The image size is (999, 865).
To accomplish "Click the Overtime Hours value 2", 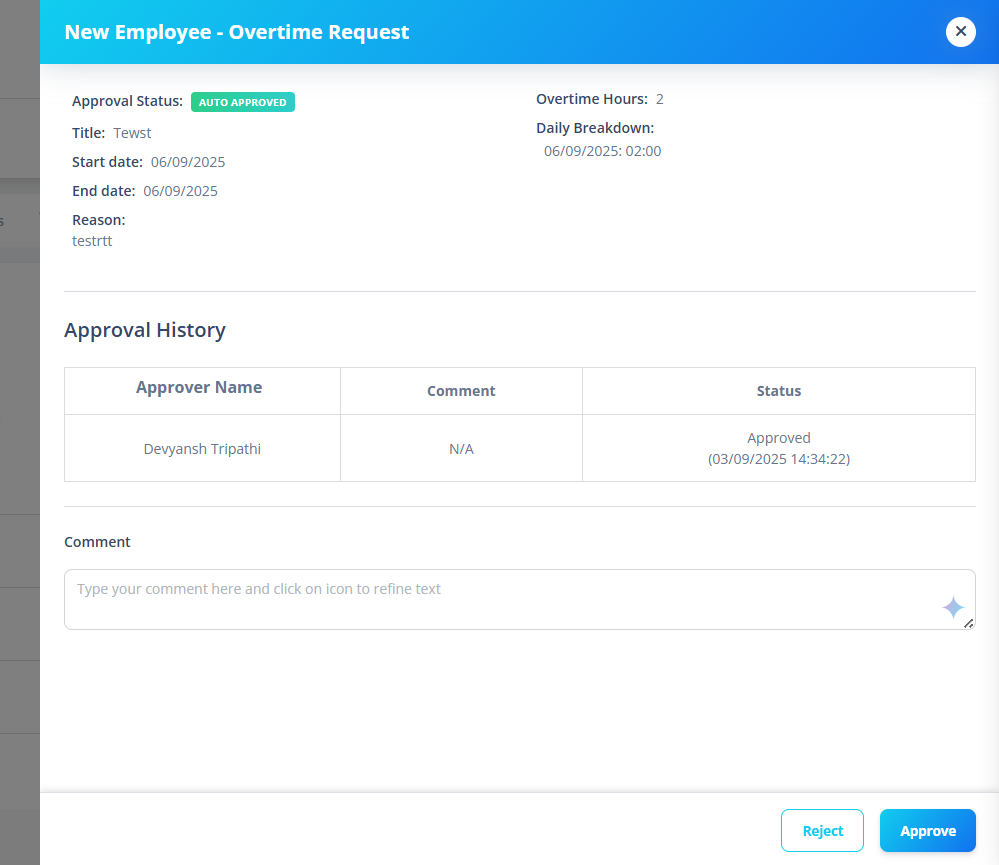I will pyautogui.click(x=659, y=99).
